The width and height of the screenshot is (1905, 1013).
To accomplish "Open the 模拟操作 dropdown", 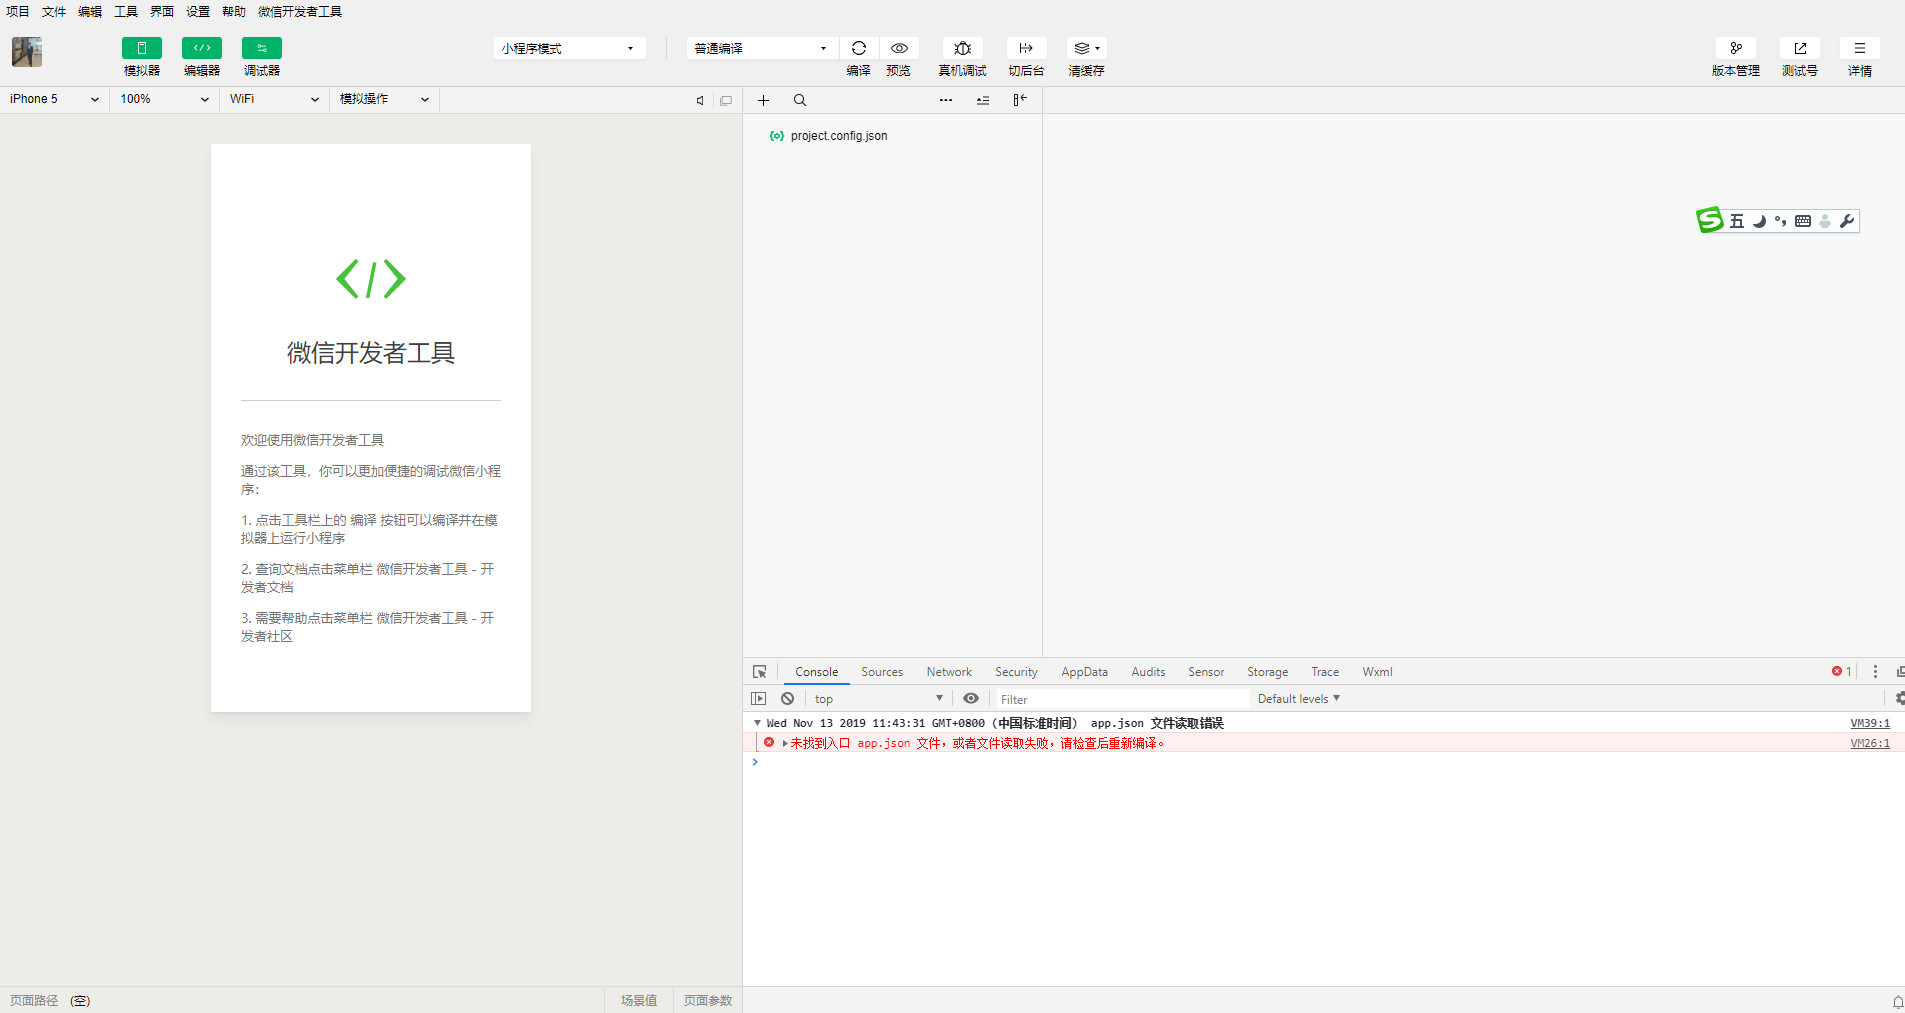I will point(384,99).
